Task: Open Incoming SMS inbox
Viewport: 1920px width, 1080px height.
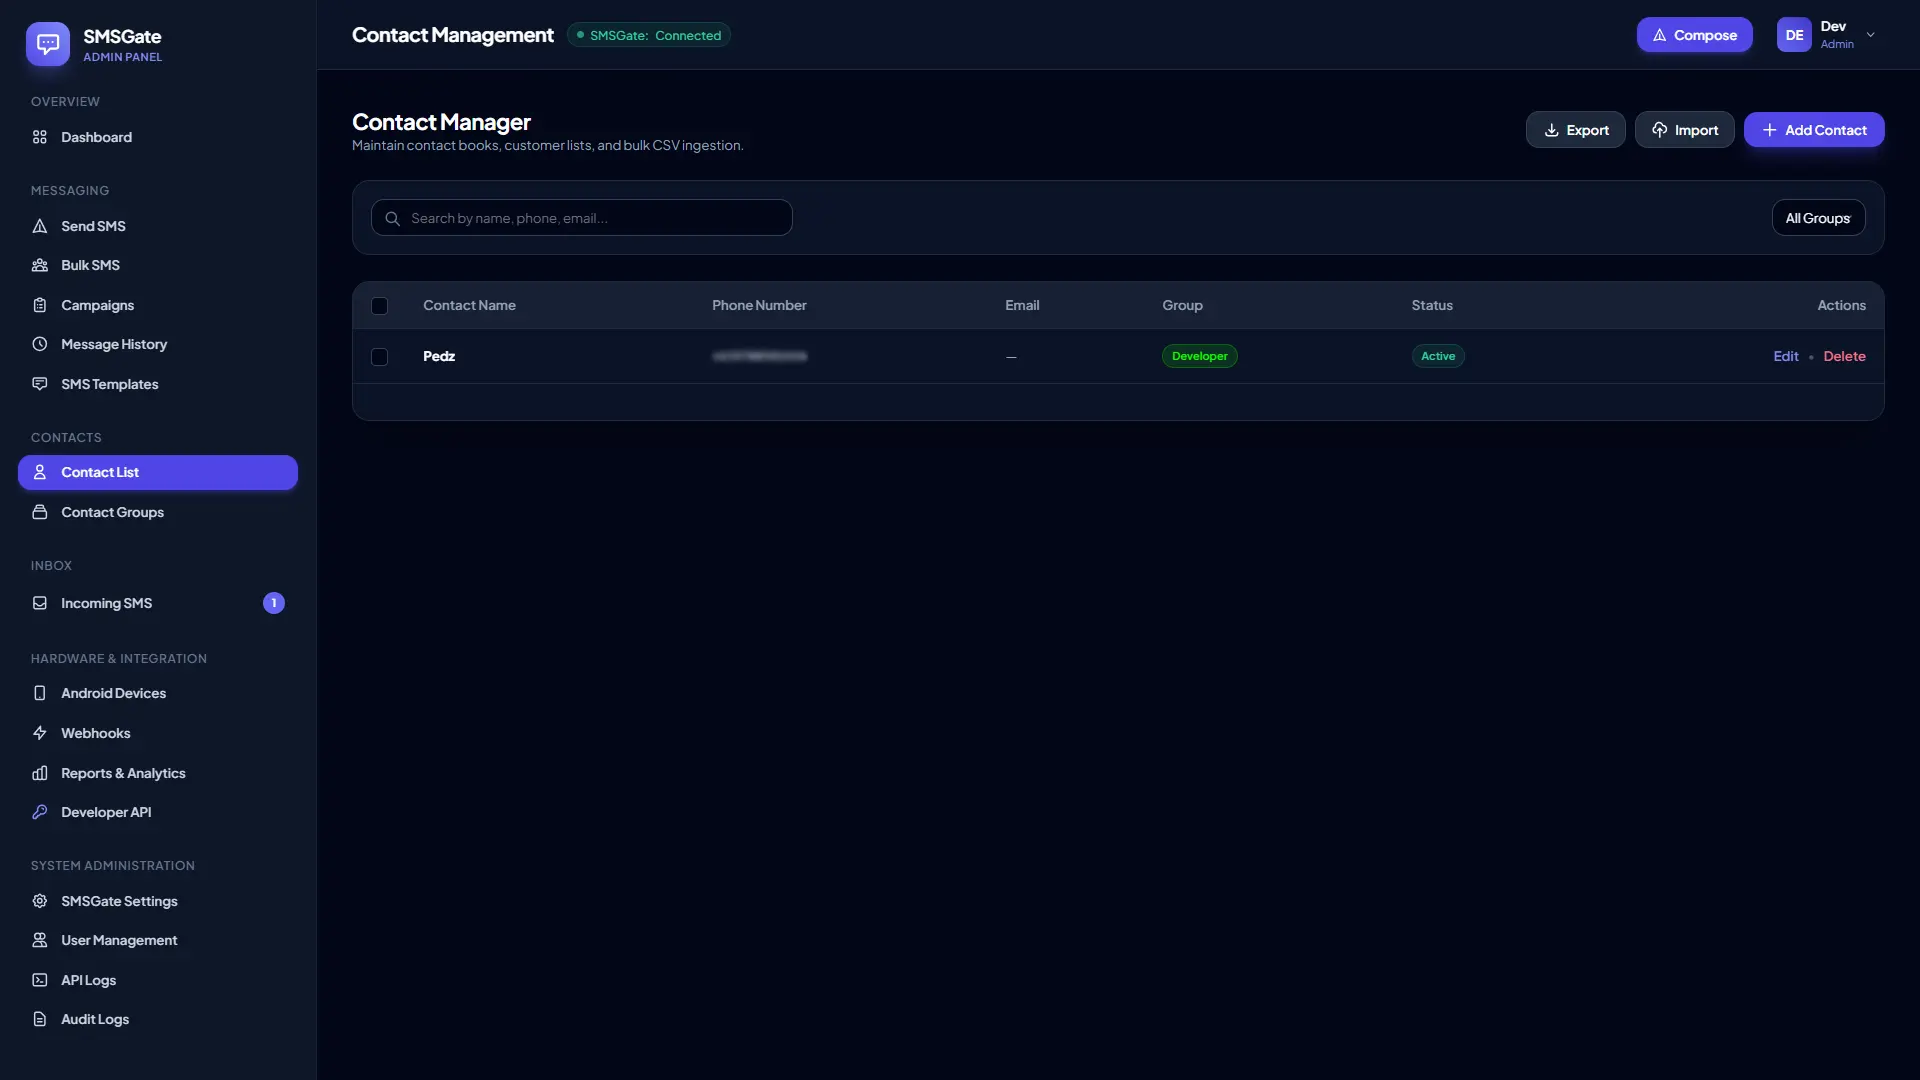Action: [158, 603]
